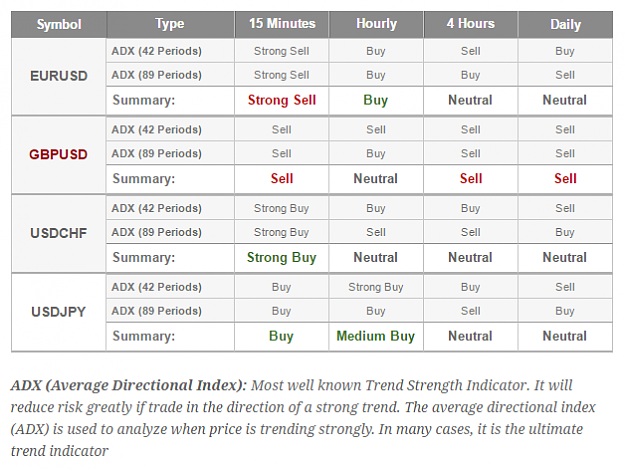
Task: Open the EURUSD symbol cell
Action: click(59, 76)
